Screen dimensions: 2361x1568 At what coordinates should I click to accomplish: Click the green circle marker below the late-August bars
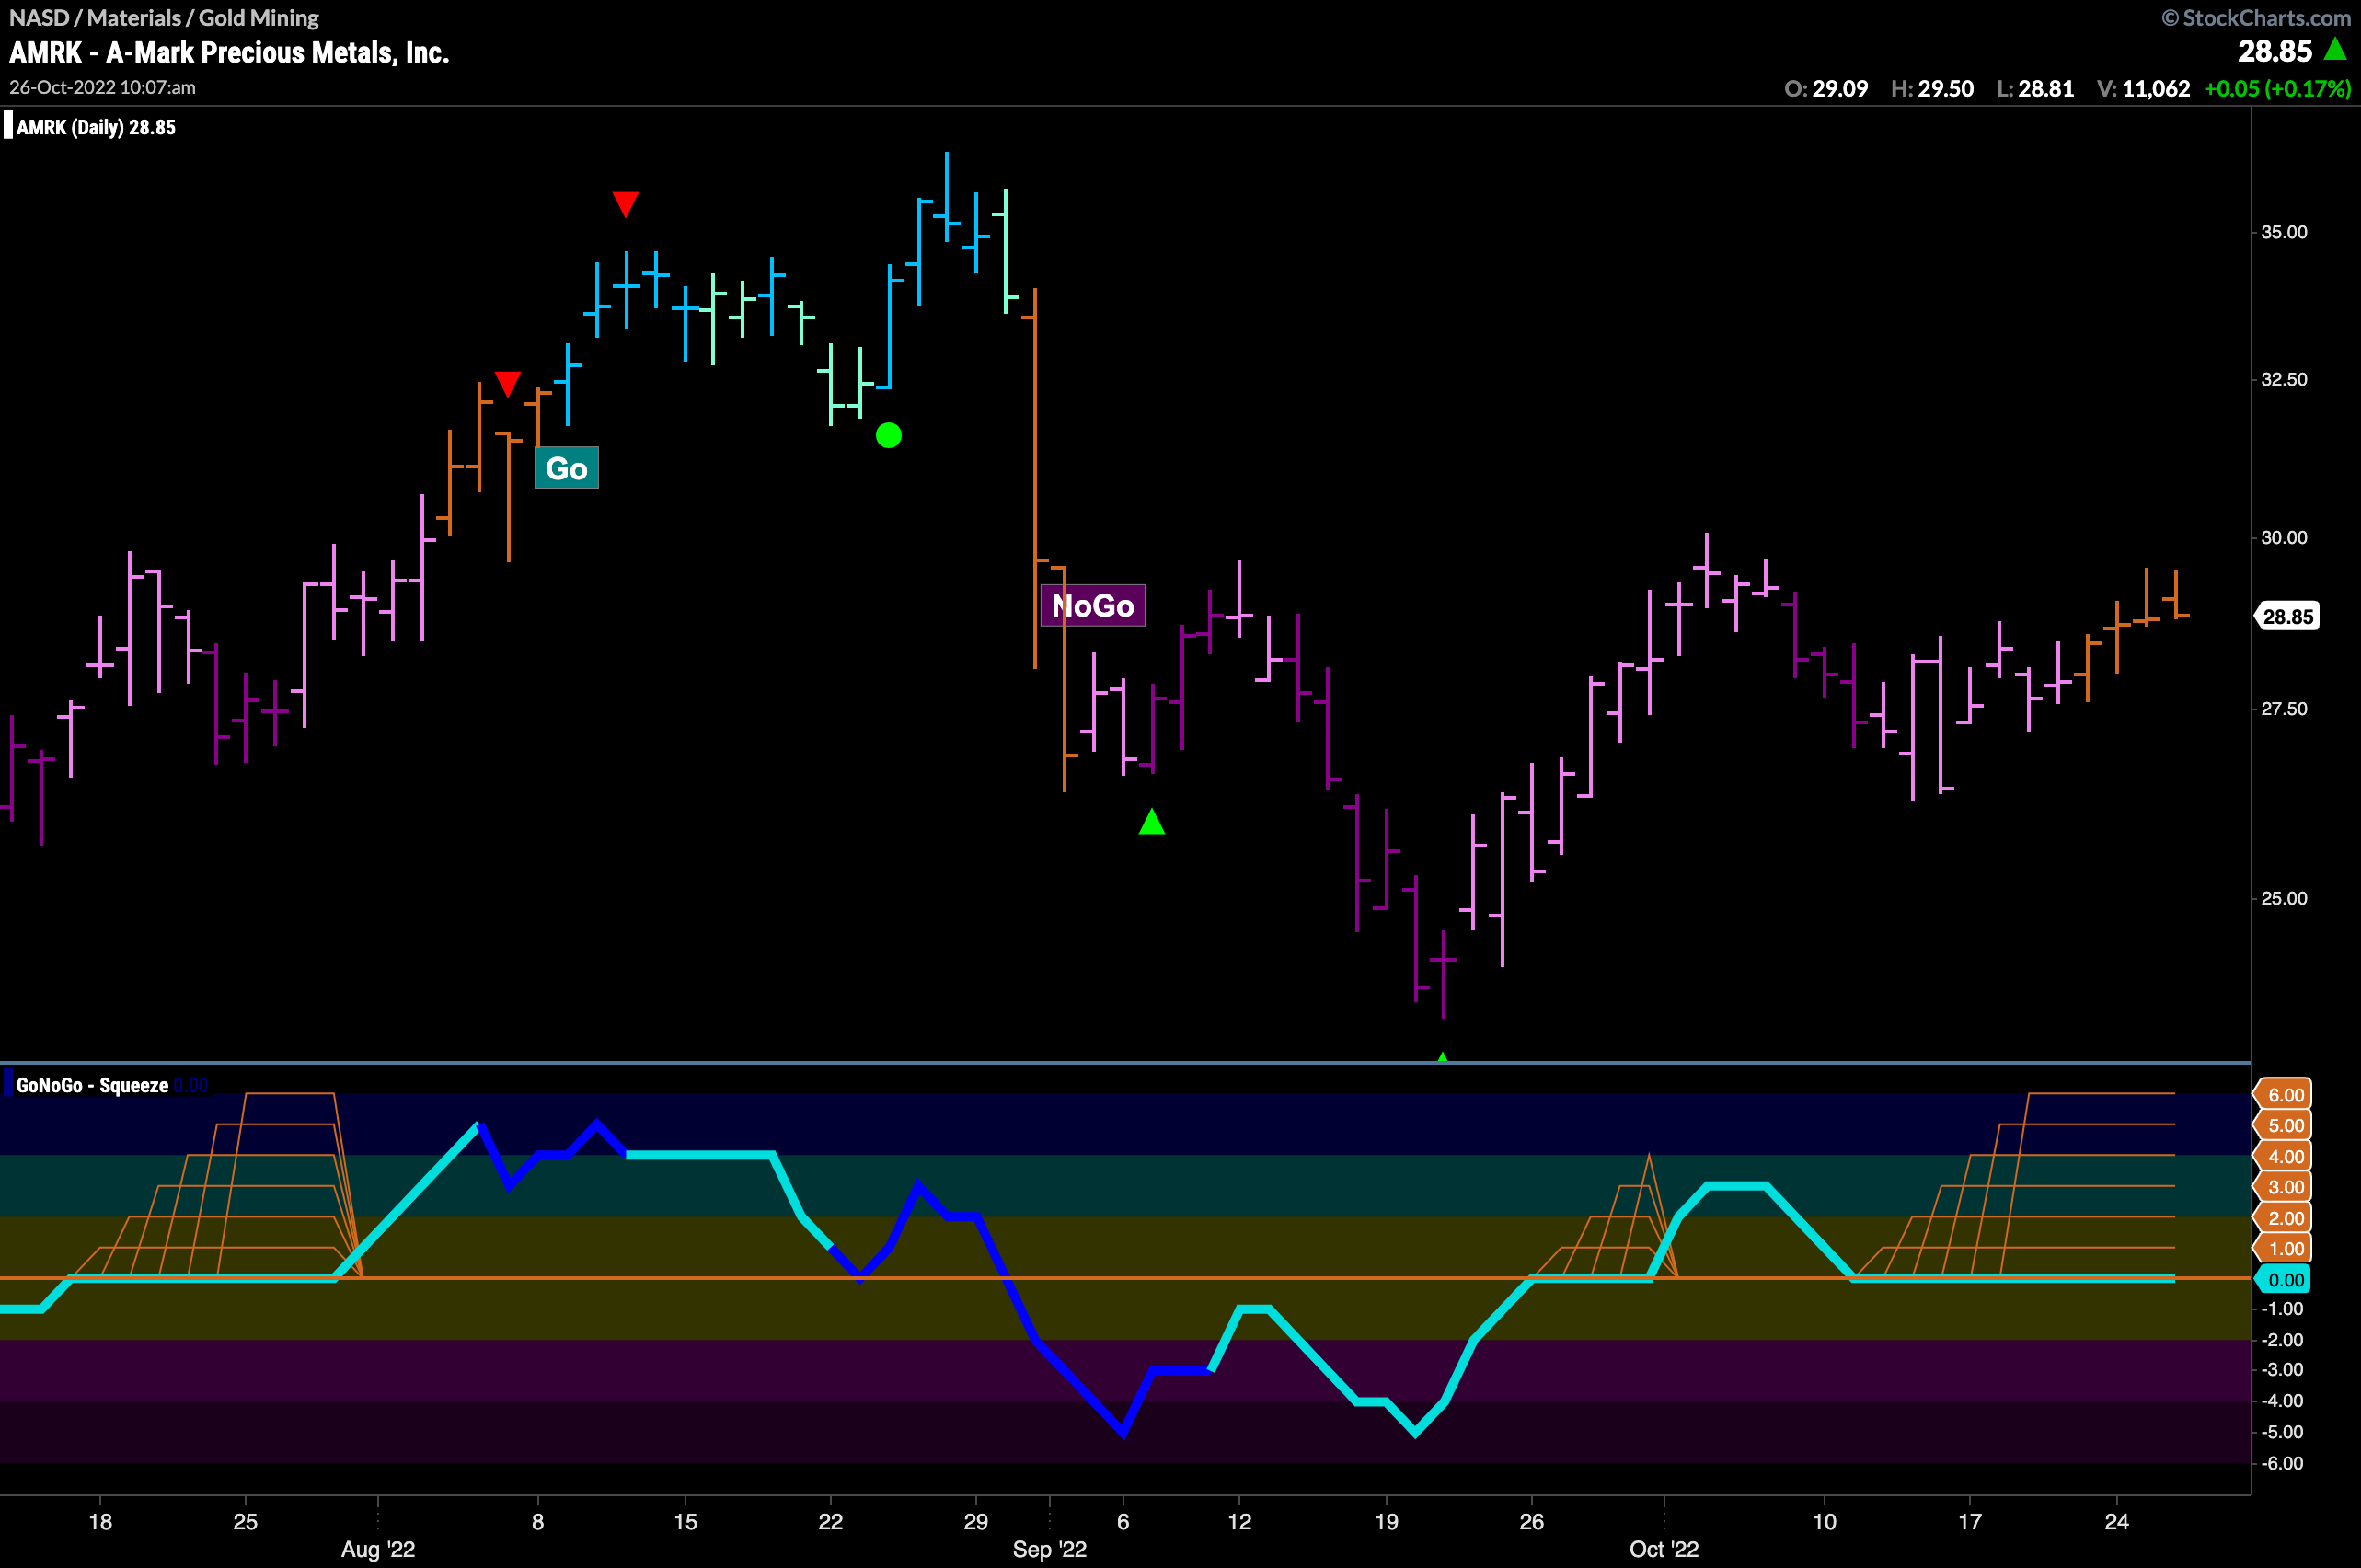coord(888,435)
